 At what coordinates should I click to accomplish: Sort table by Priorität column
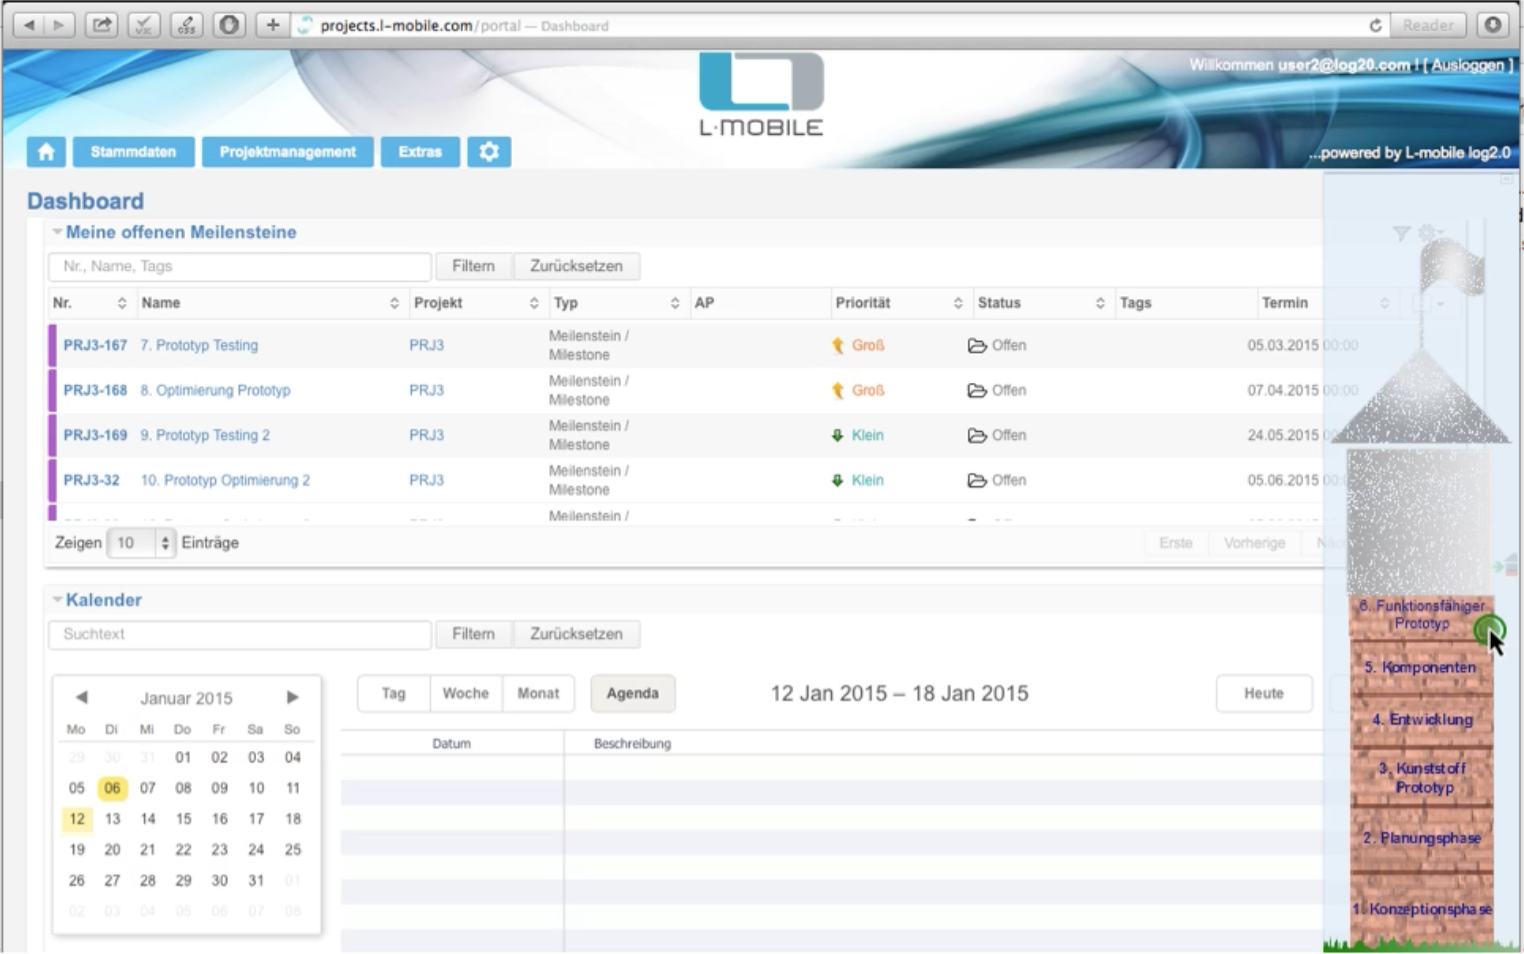coord(957,303)
